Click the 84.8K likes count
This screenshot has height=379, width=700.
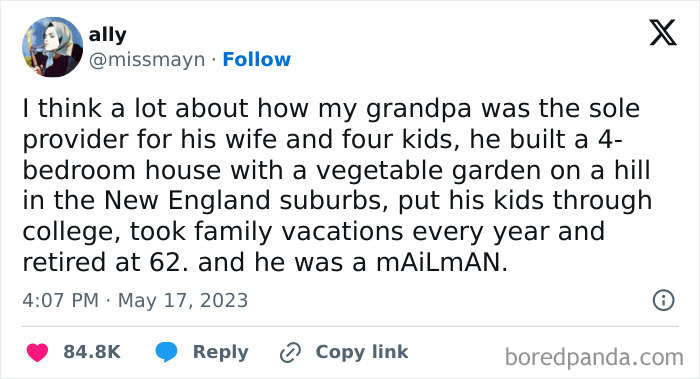[92, 352]
